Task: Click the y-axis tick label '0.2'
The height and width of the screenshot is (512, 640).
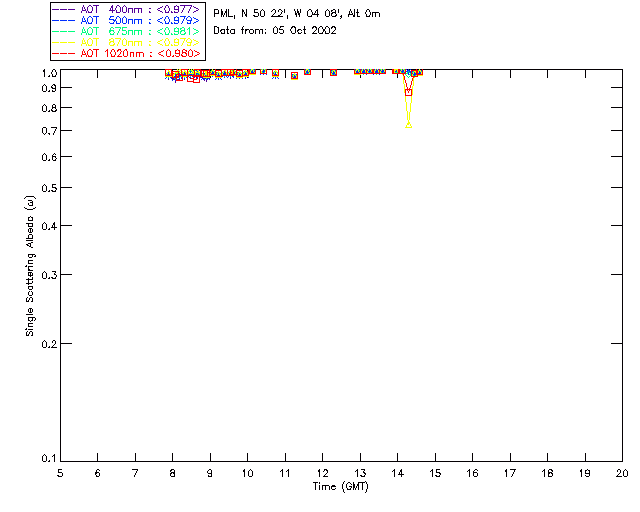Action: point(49,344)
